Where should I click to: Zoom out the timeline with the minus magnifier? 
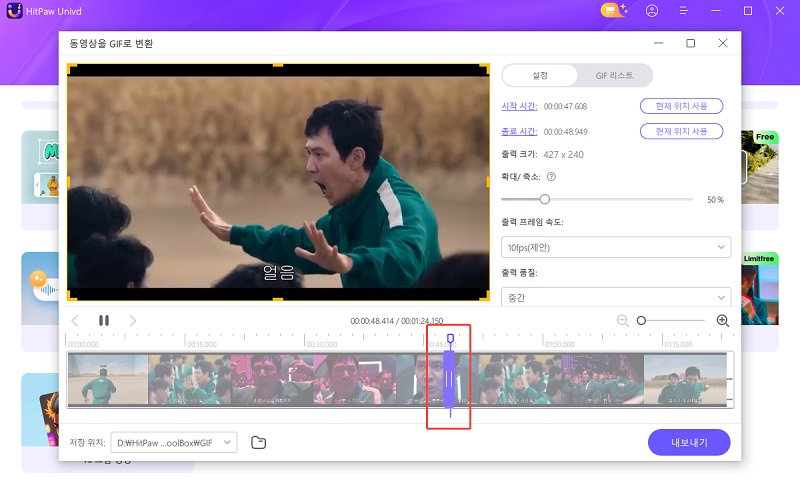tap(622, 320)
